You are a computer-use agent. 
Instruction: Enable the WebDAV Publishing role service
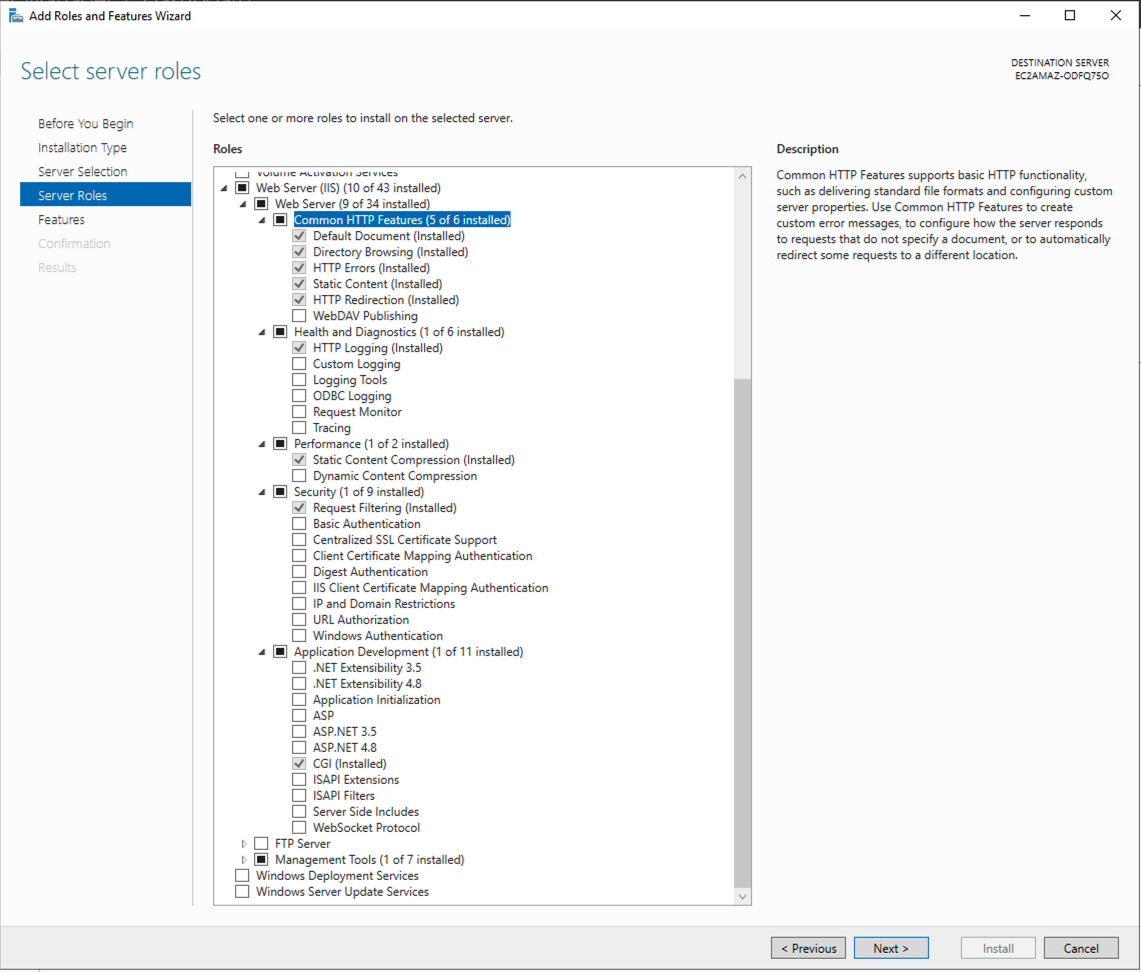click(298, 315)
